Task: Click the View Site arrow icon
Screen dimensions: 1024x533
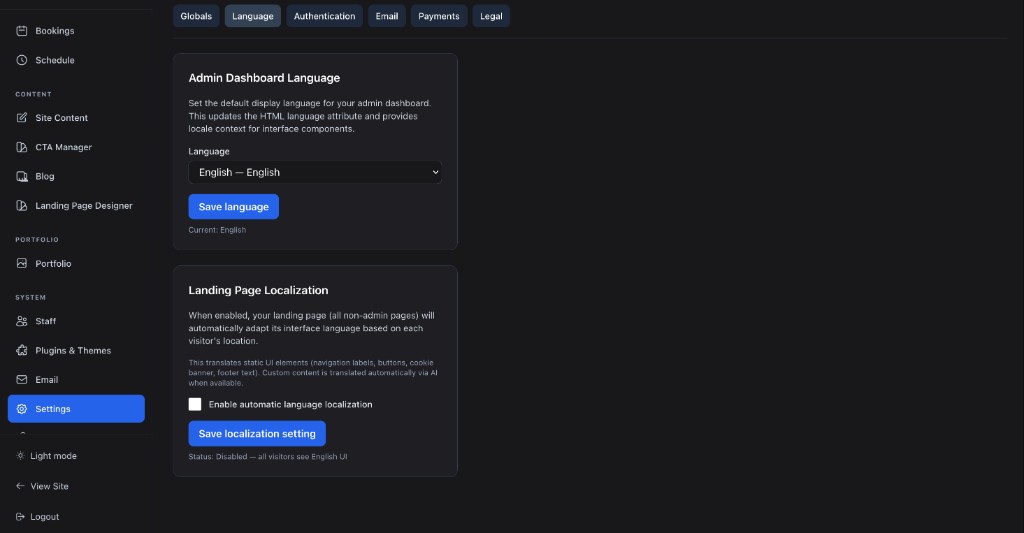Action: pyautogui.click(x=20, y=486)
